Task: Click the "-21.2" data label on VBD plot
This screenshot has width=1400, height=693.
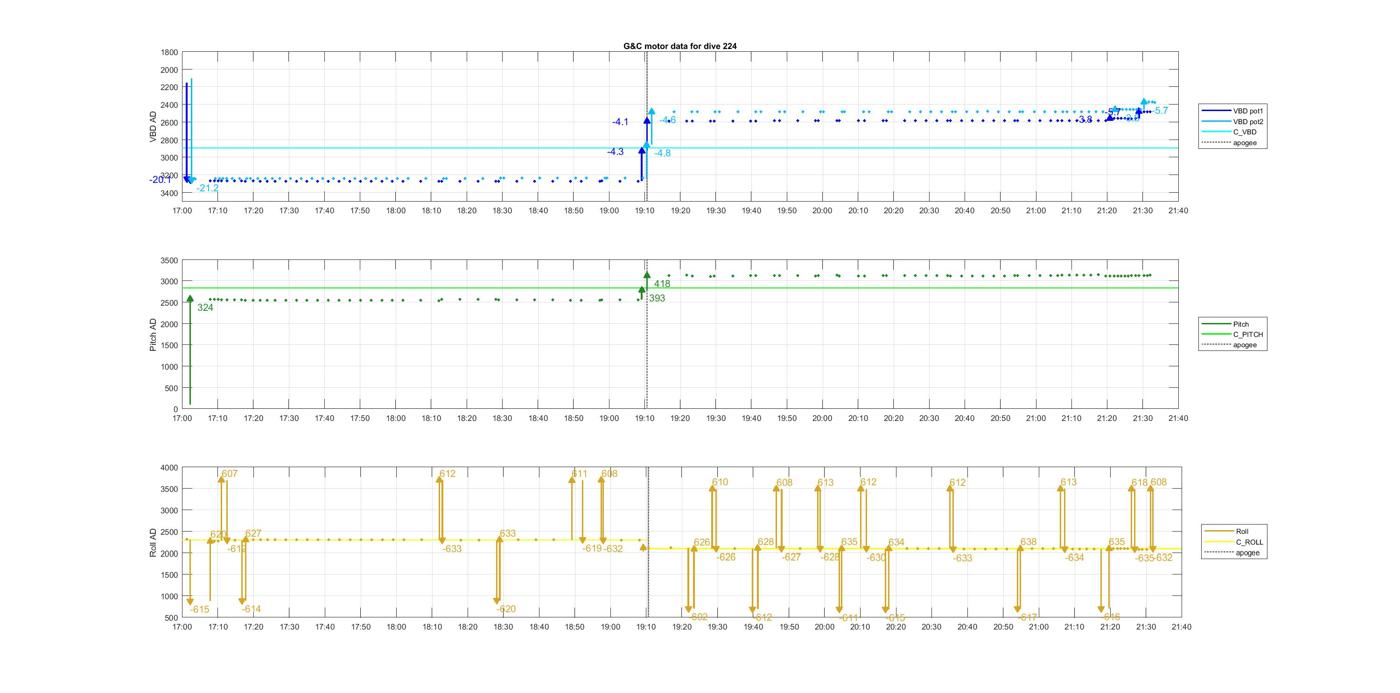Action: click(207, 188)
